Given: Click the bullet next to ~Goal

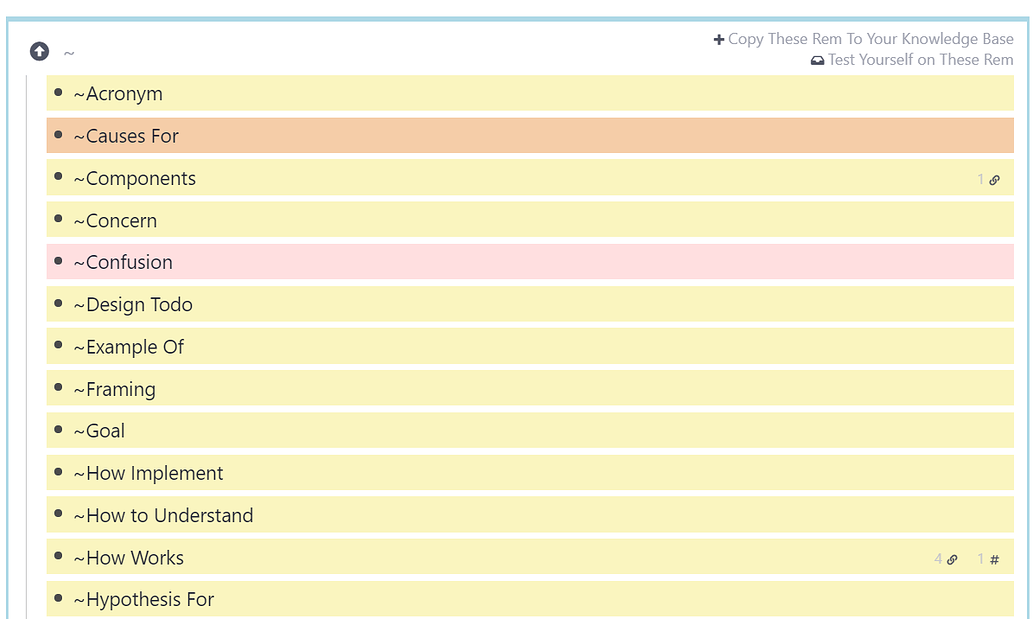Looking at the screenshot, I should point(59,429).
